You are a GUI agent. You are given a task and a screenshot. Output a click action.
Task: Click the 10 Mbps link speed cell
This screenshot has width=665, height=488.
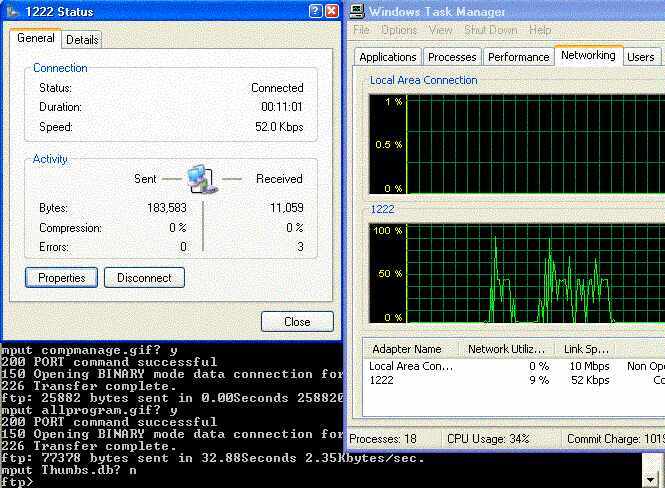(589, 366)
